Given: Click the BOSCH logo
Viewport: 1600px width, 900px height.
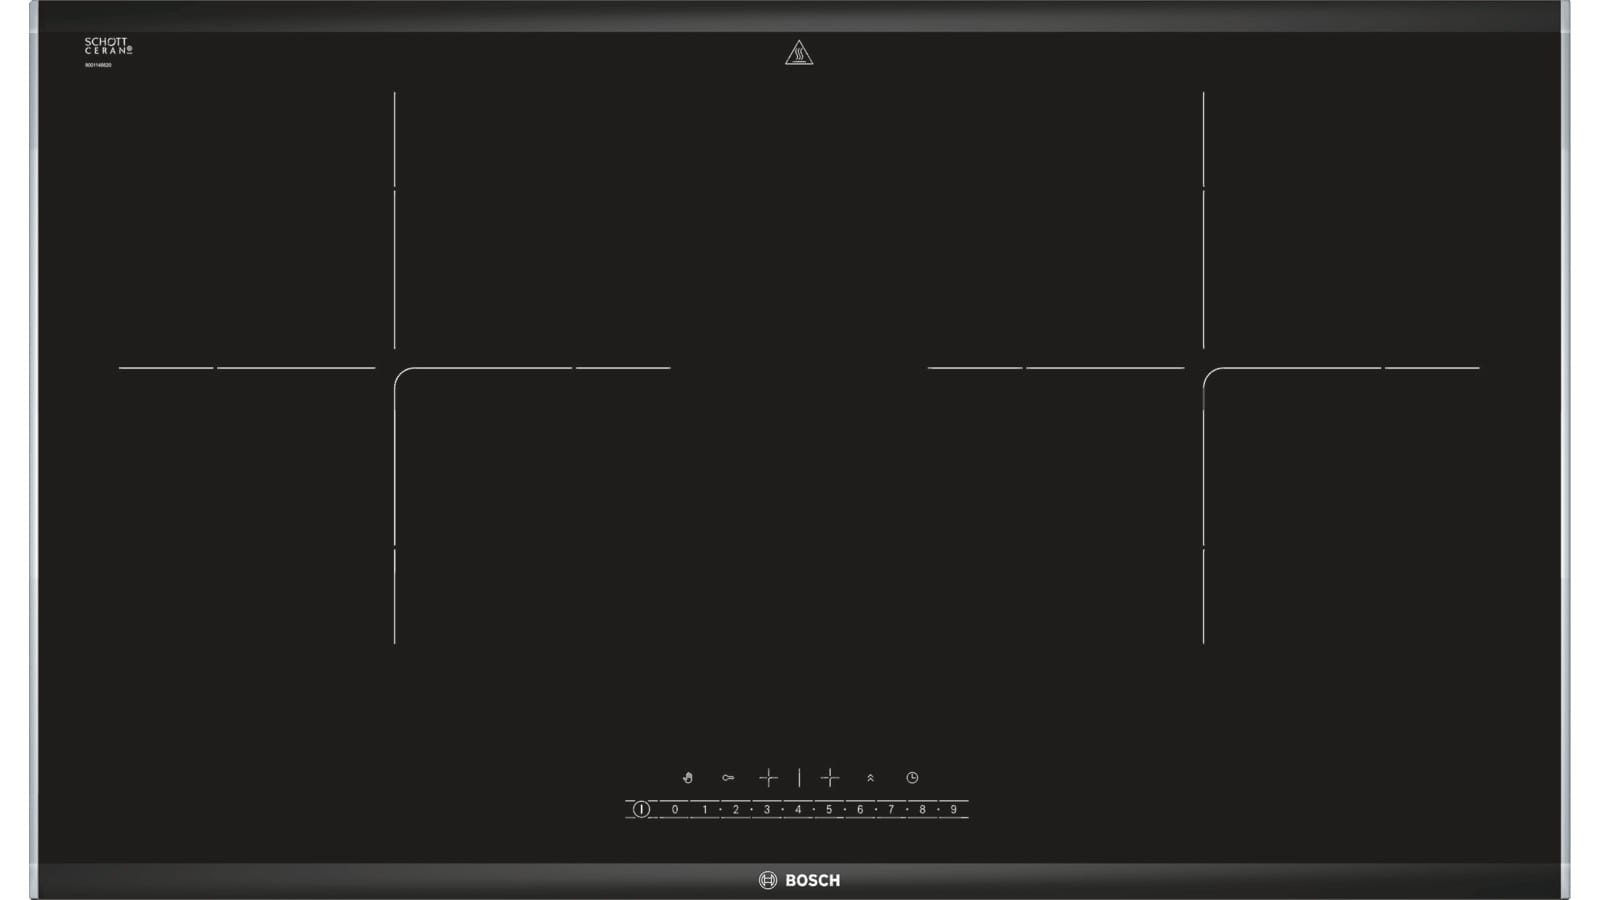Looking at the screenshot, I should point(800,880).
